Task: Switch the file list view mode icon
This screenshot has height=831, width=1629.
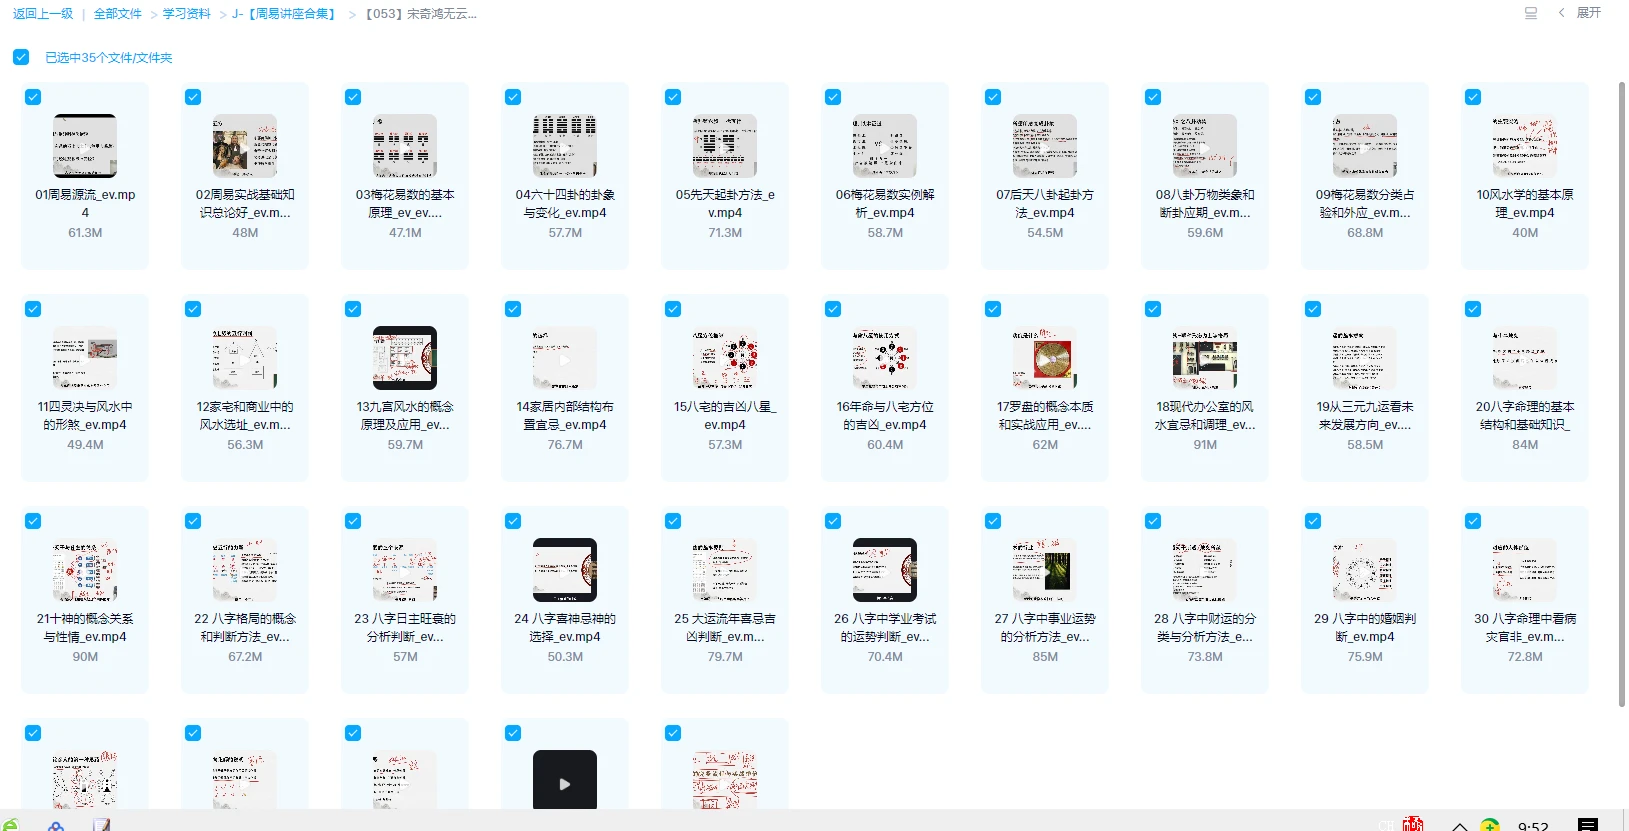Action: point(1531,13)
